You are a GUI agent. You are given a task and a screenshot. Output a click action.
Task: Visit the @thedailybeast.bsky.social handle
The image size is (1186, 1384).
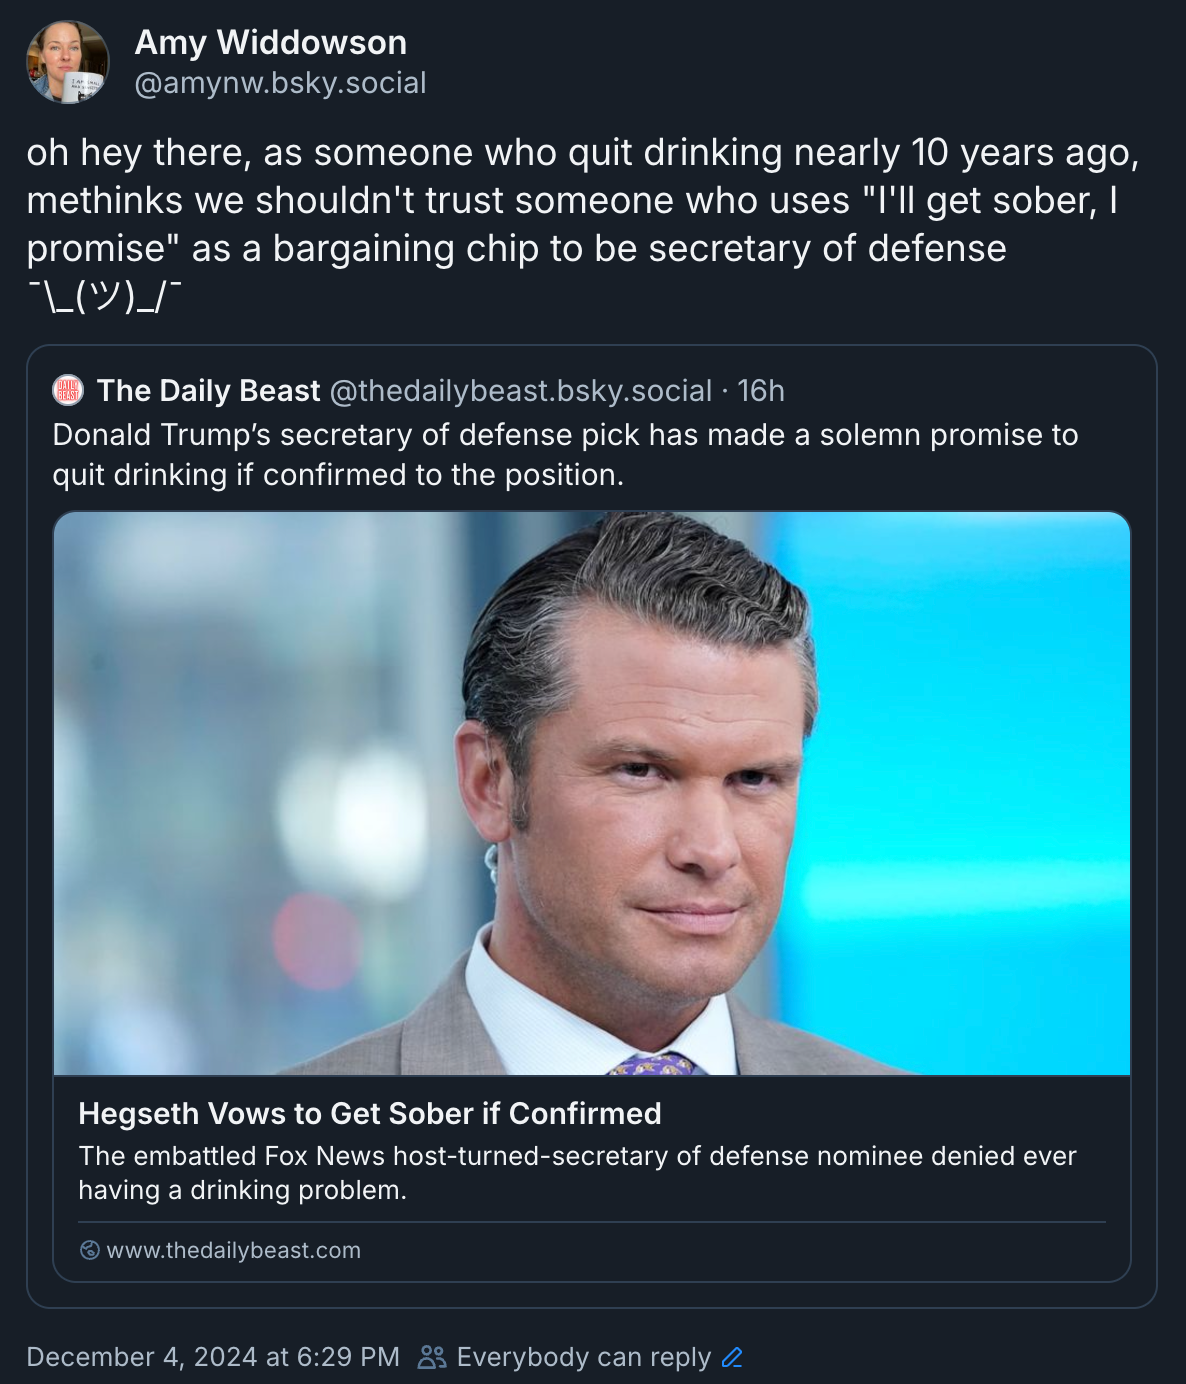(521, 391)
